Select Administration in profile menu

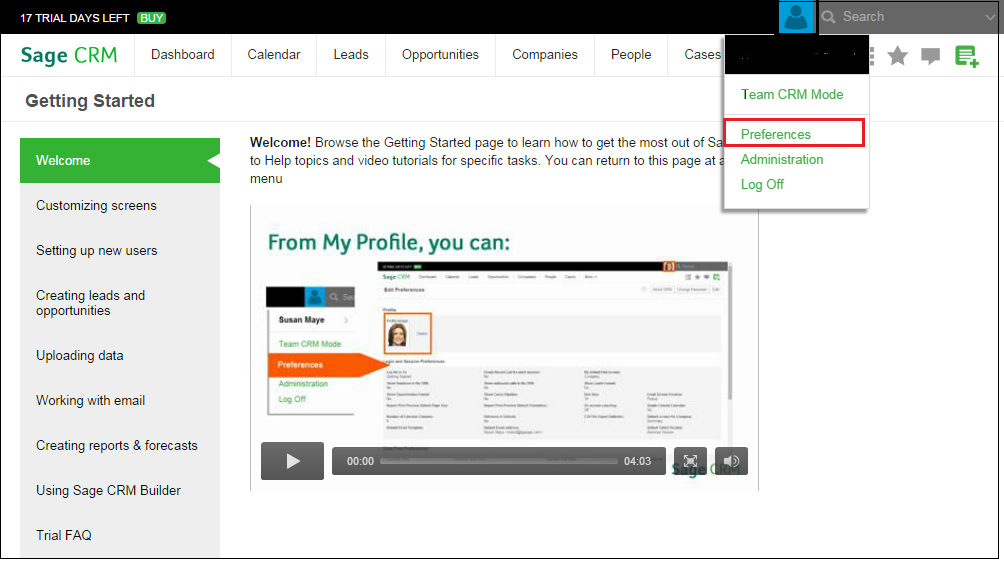[x=782, y=159]
